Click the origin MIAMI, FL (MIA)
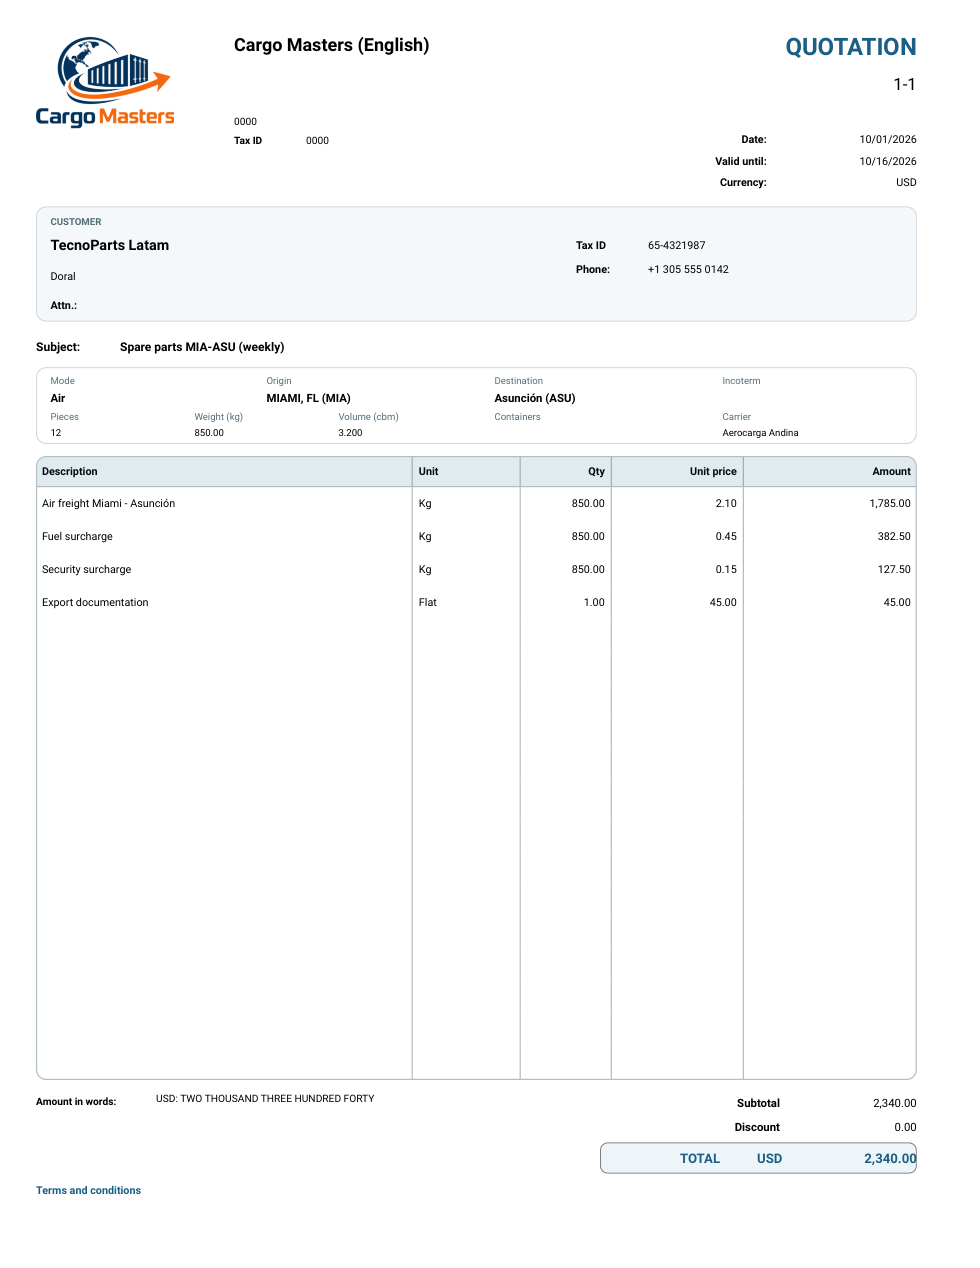 (308, 398)
